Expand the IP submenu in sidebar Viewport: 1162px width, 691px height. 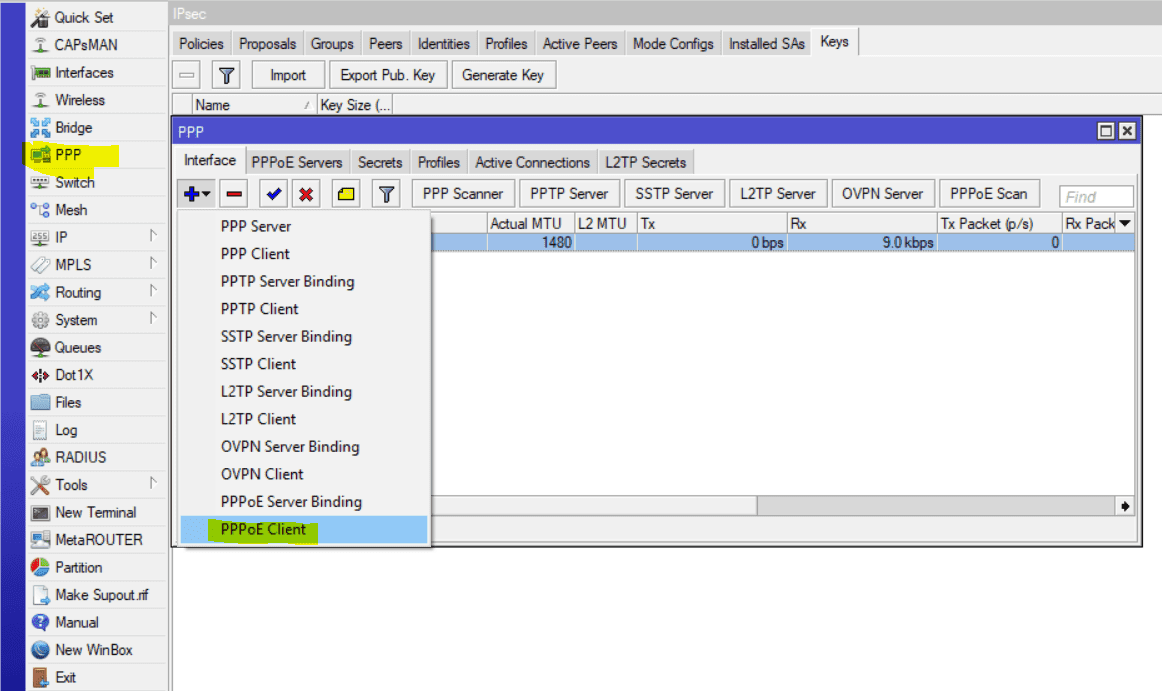tap(62, 238)
